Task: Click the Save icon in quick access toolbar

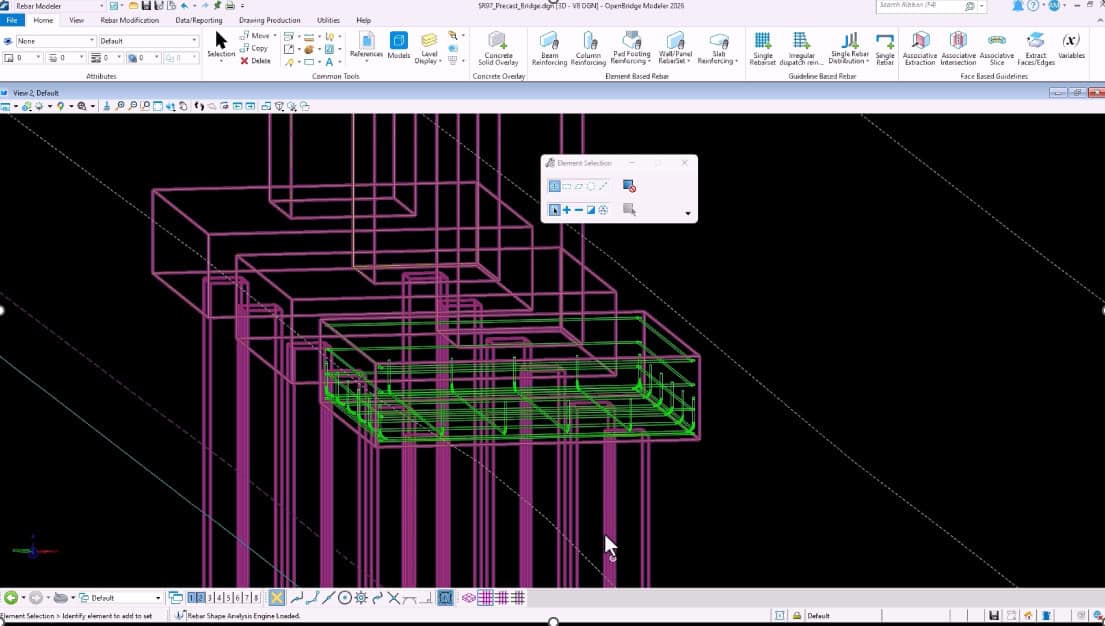Action: (146, 6)
